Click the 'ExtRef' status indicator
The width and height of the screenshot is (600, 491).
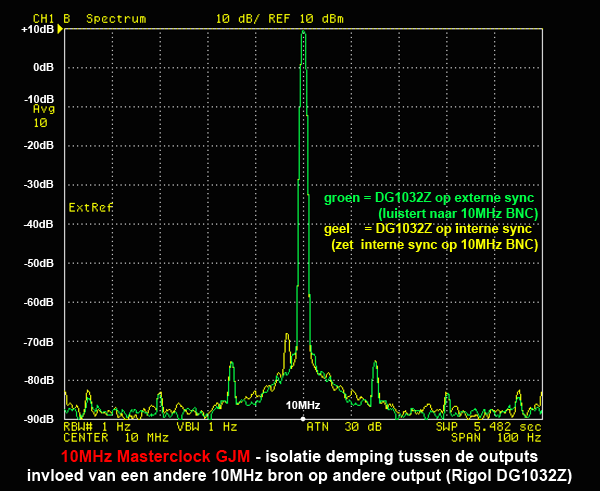point(91,208)
